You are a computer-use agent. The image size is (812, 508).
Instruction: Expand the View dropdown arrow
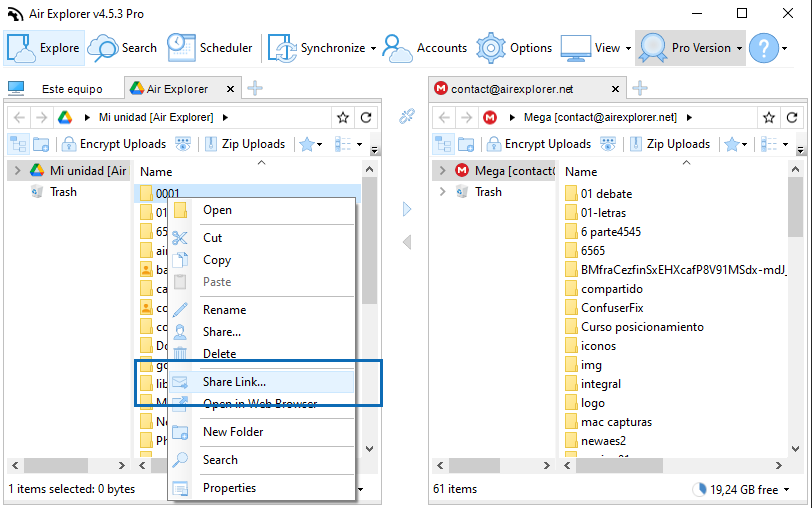coord(628,49)
